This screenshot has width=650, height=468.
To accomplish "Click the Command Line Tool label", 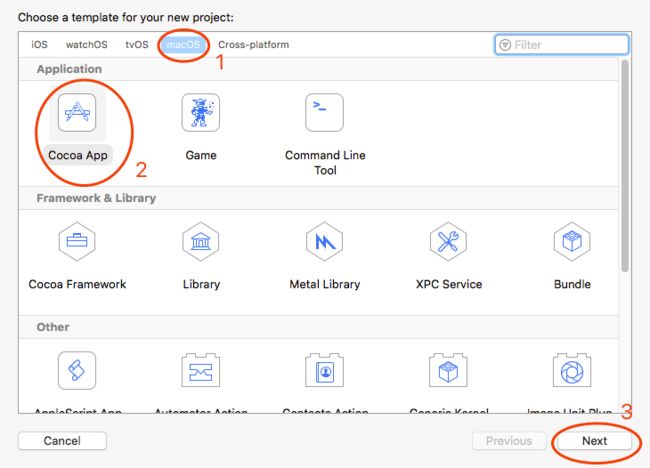I will click(x=325, y=162).
